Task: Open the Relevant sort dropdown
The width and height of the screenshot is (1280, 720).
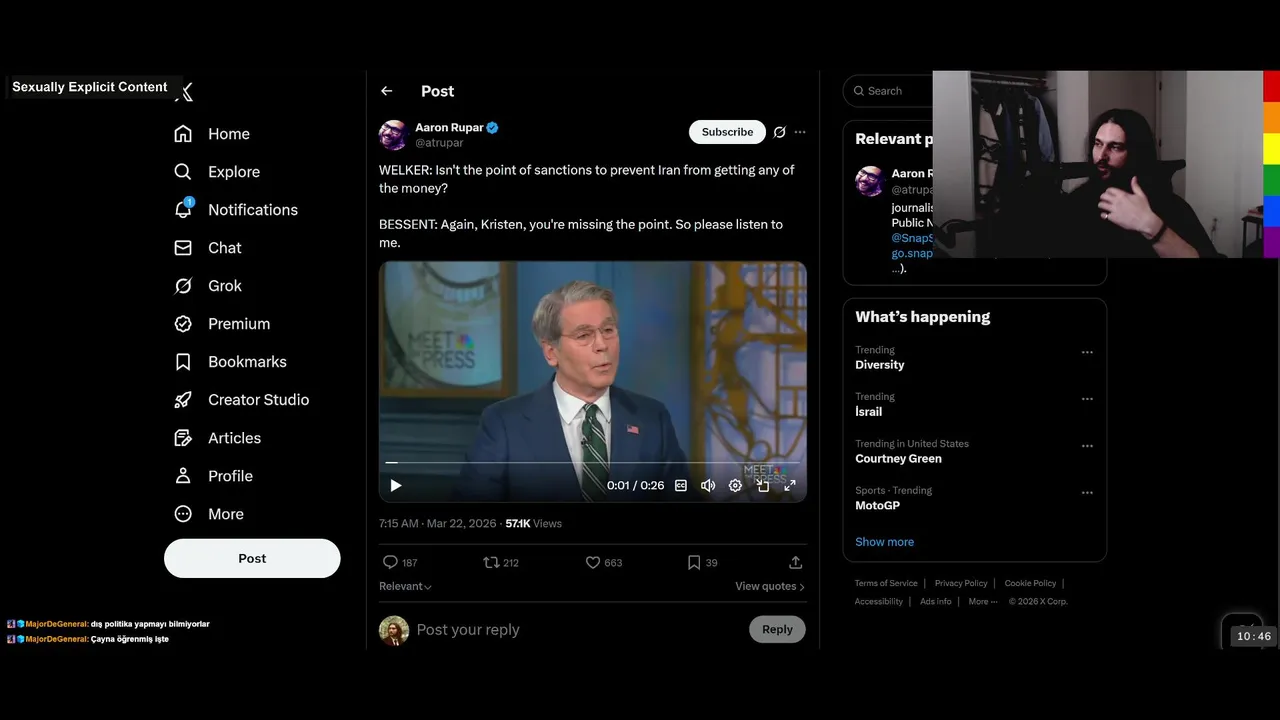Action: tap(405, 587)
